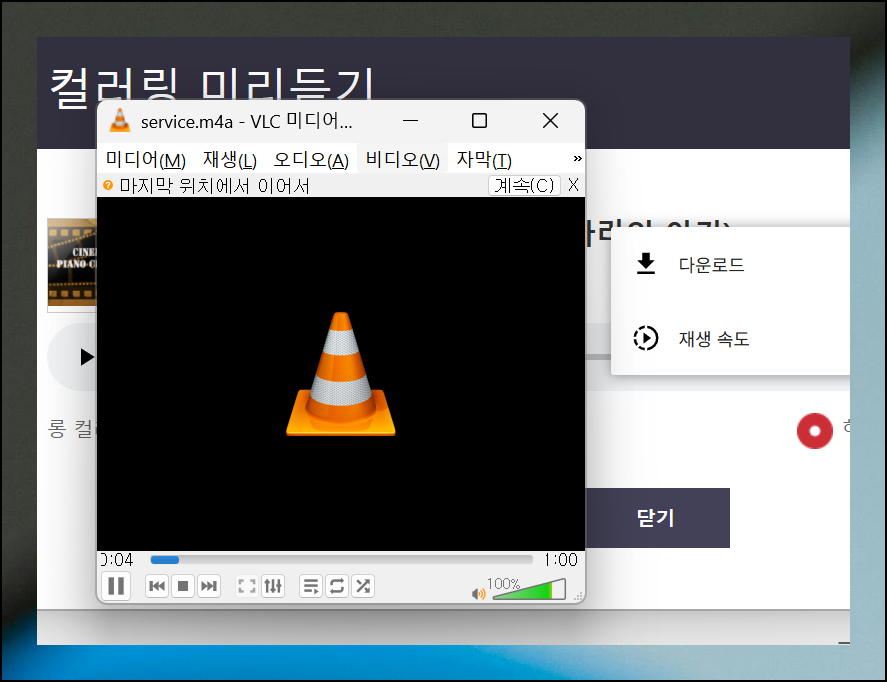Image resolution: width=887 pixels, height=682 pixels.
Task: Click 계속(C) to resume from last position
Action: 524,185
